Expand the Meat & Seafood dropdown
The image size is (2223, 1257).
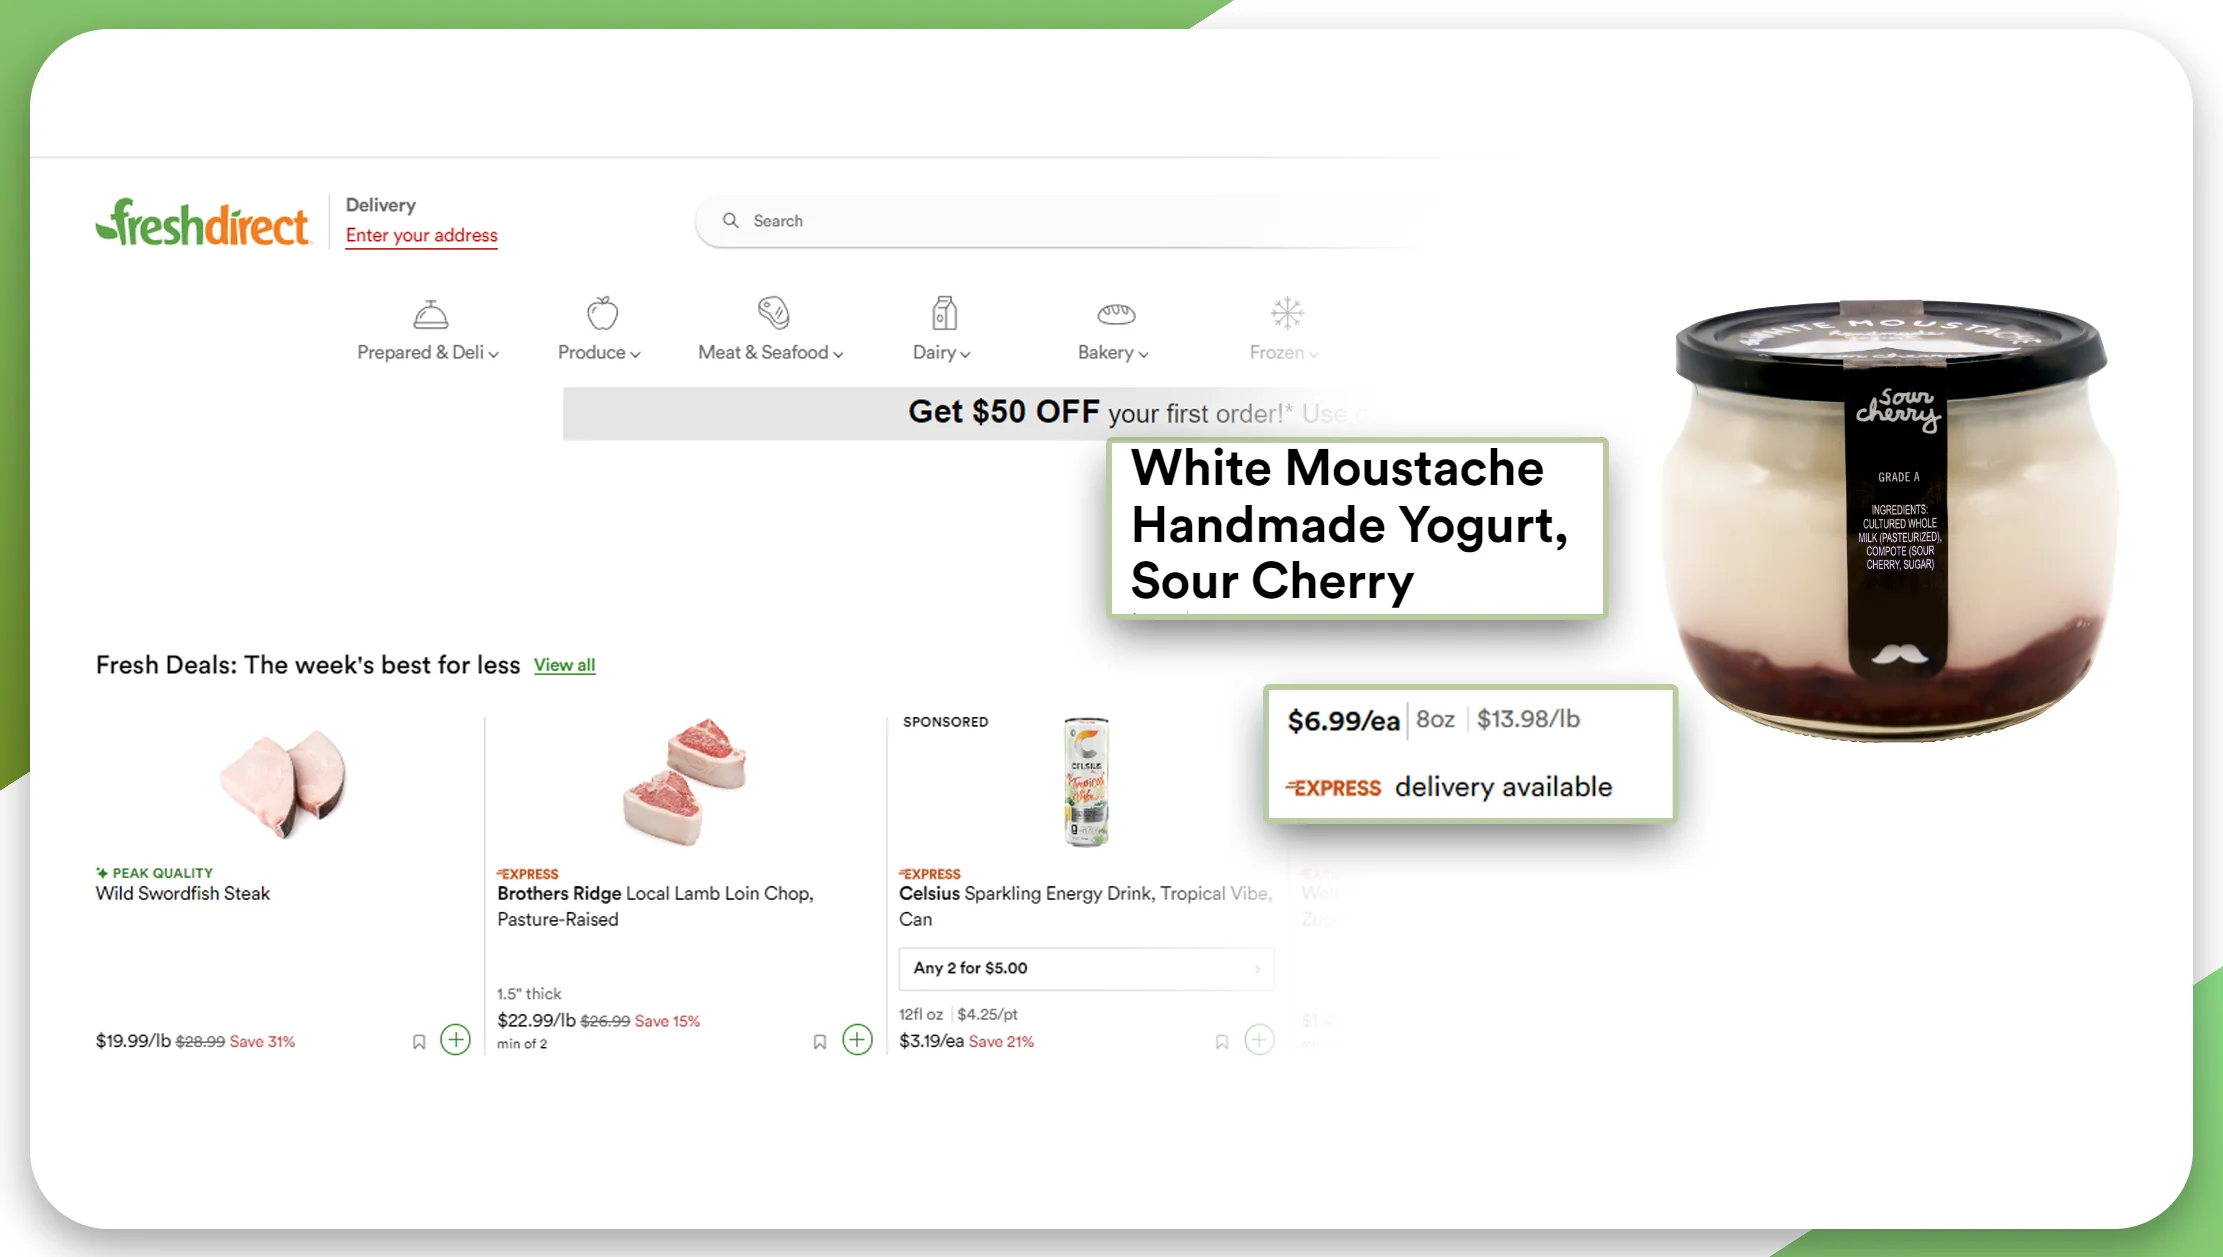[x=770, y=328]
